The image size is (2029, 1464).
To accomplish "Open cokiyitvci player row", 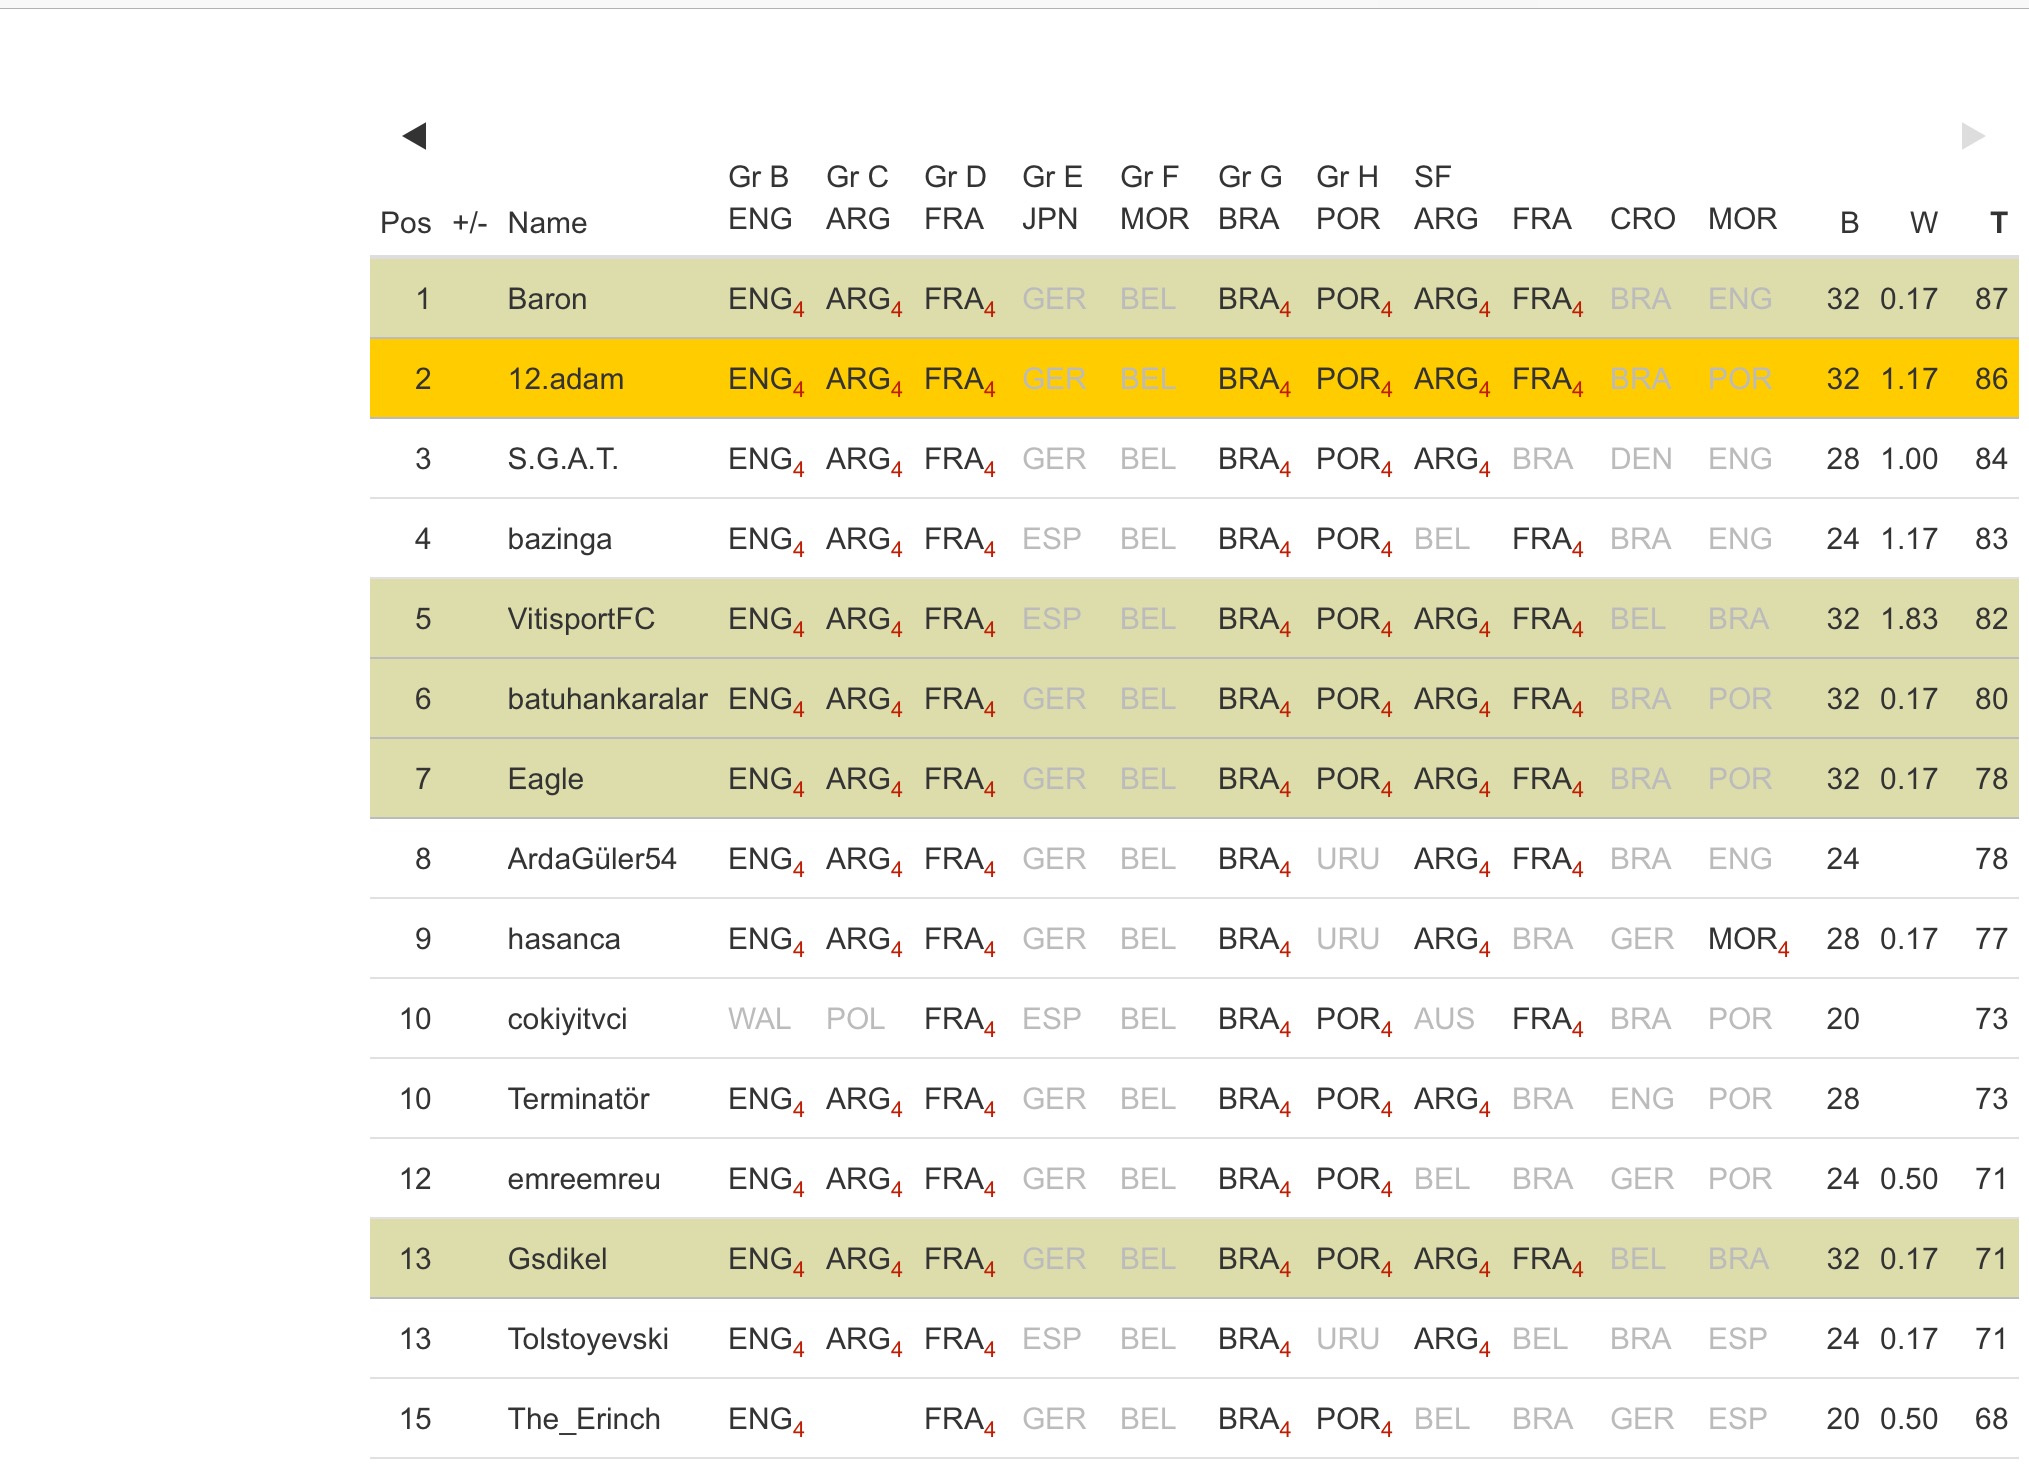I will click(x=566, y=1019).
